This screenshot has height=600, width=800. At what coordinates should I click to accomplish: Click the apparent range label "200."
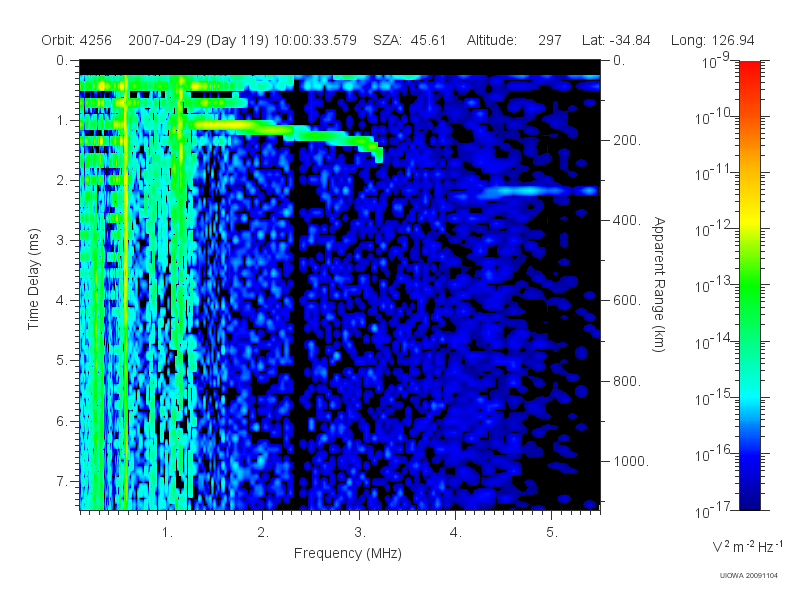[627, 140]
